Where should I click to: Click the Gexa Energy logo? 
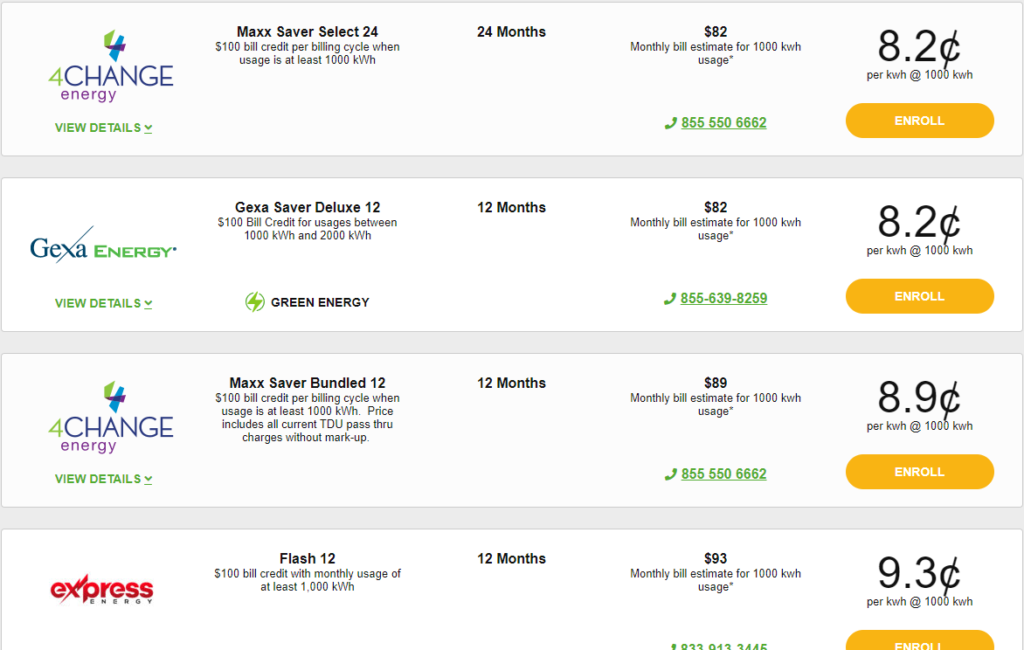pos(103,245)
